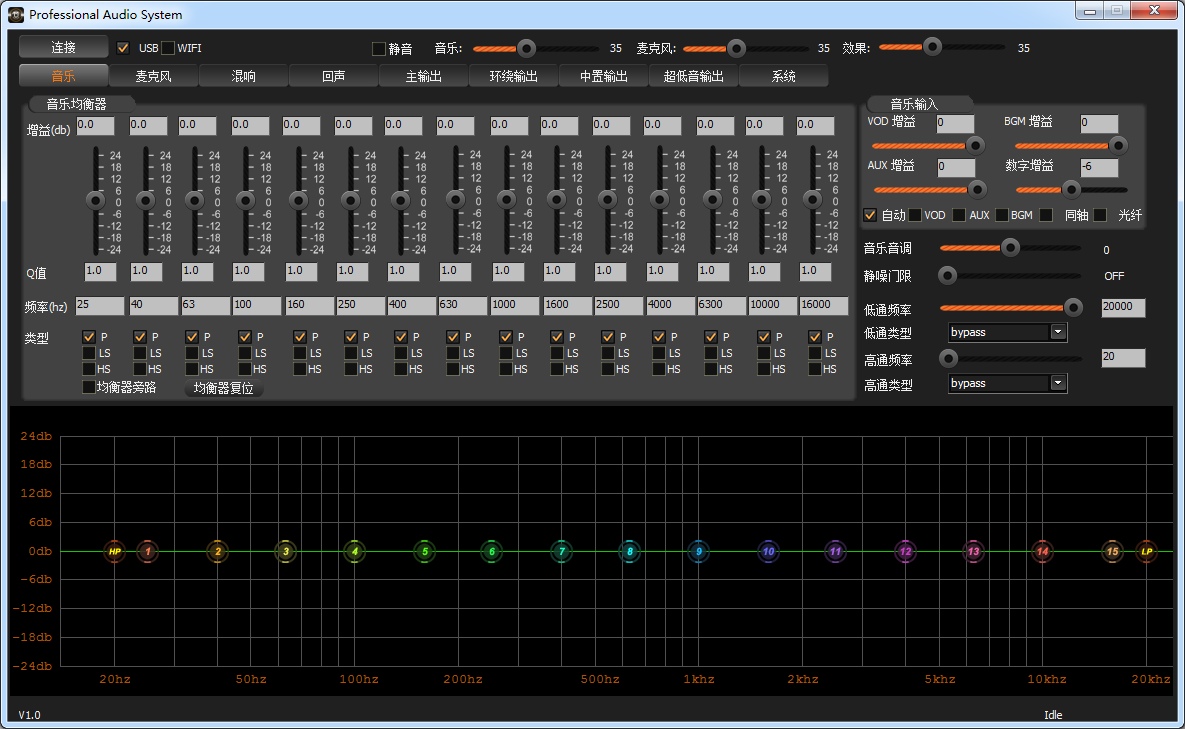The height and width of the screenshot is (729, 1185).
Task: Click band 7 node in EQ graph
Action: 562,551
